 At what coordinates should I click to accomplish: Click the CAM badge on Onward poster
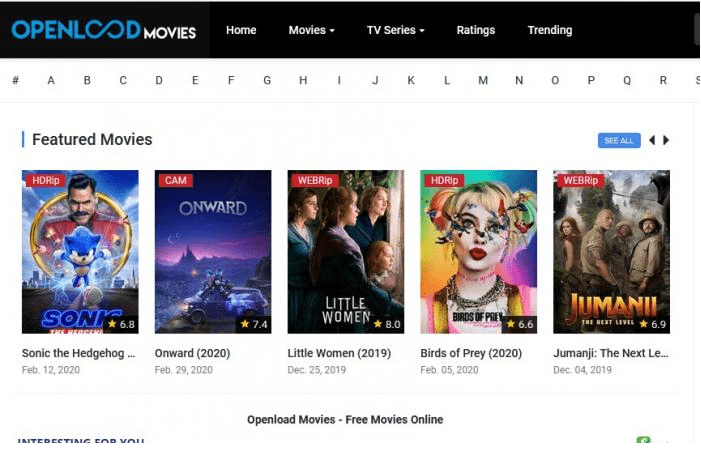point(176,180)
